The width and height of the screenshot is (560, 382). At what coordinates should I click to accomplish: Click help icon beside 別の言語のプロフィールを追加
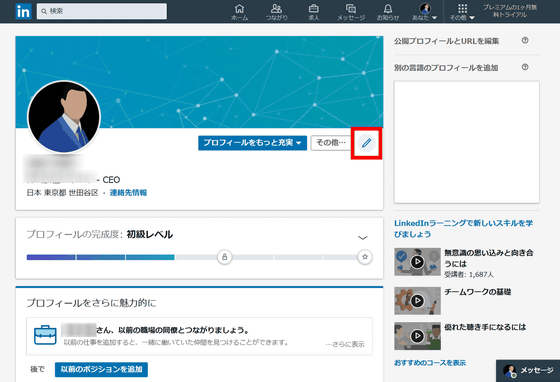coord(525,67)
